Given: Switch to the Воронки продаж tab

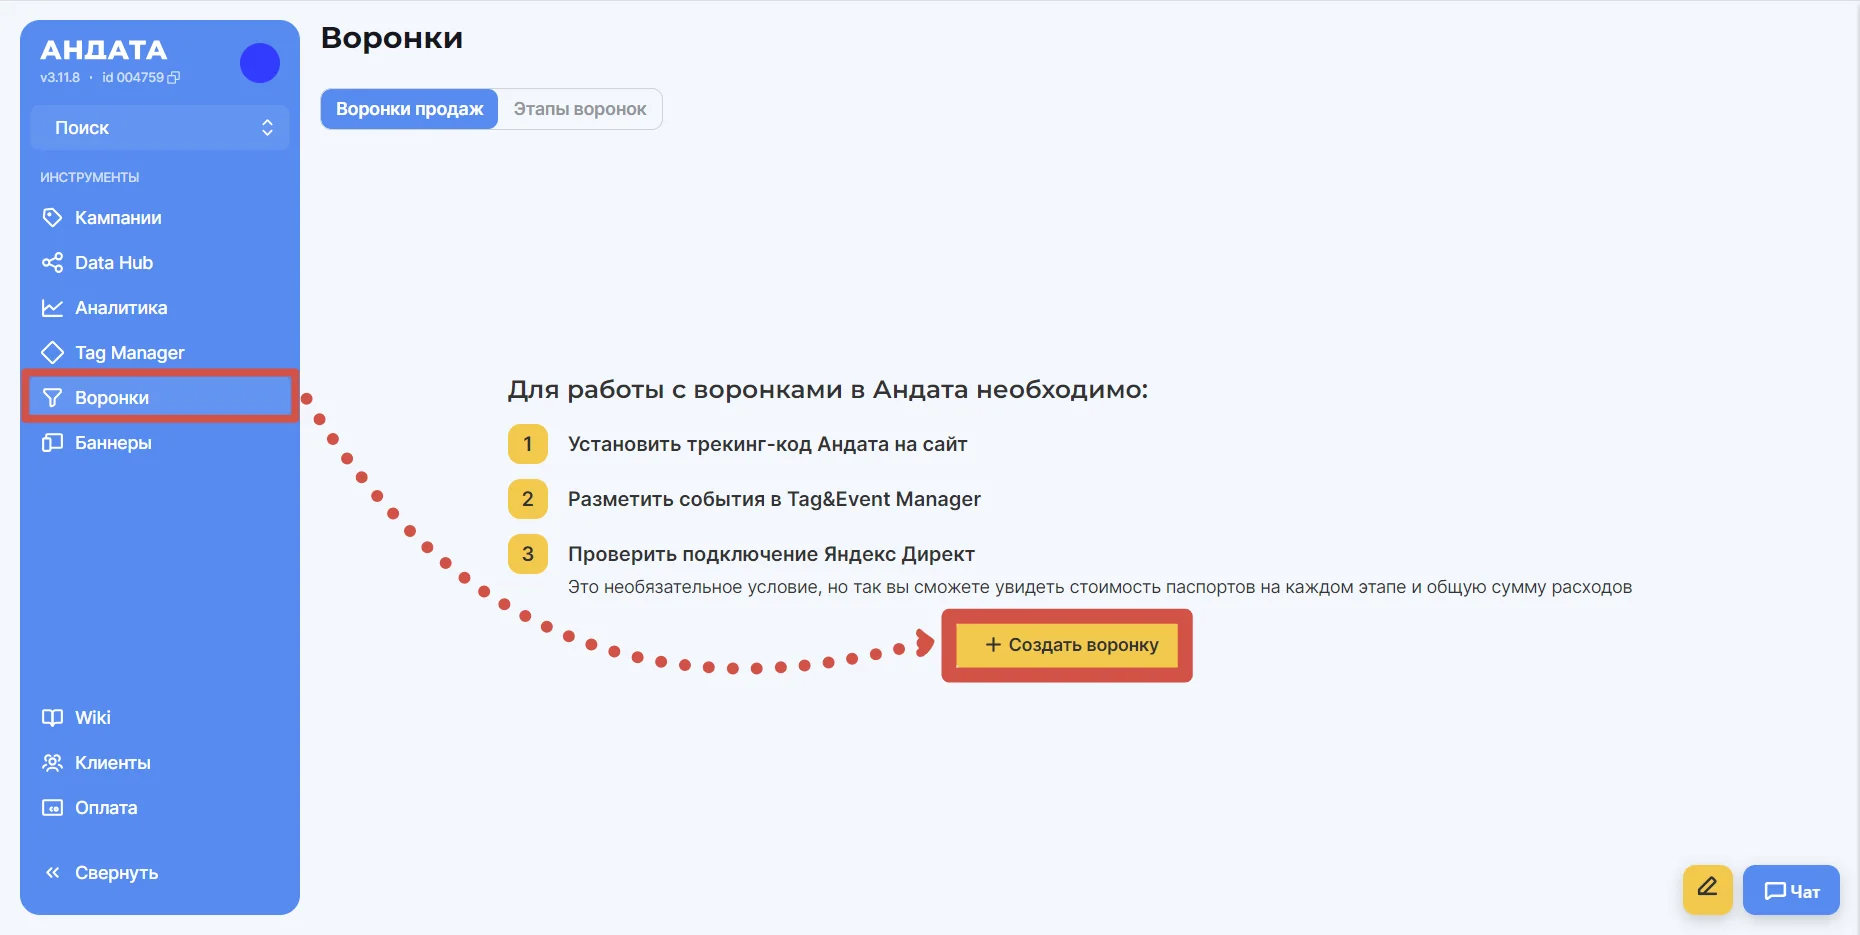Looking at the screenshot, I should [409, 109].
